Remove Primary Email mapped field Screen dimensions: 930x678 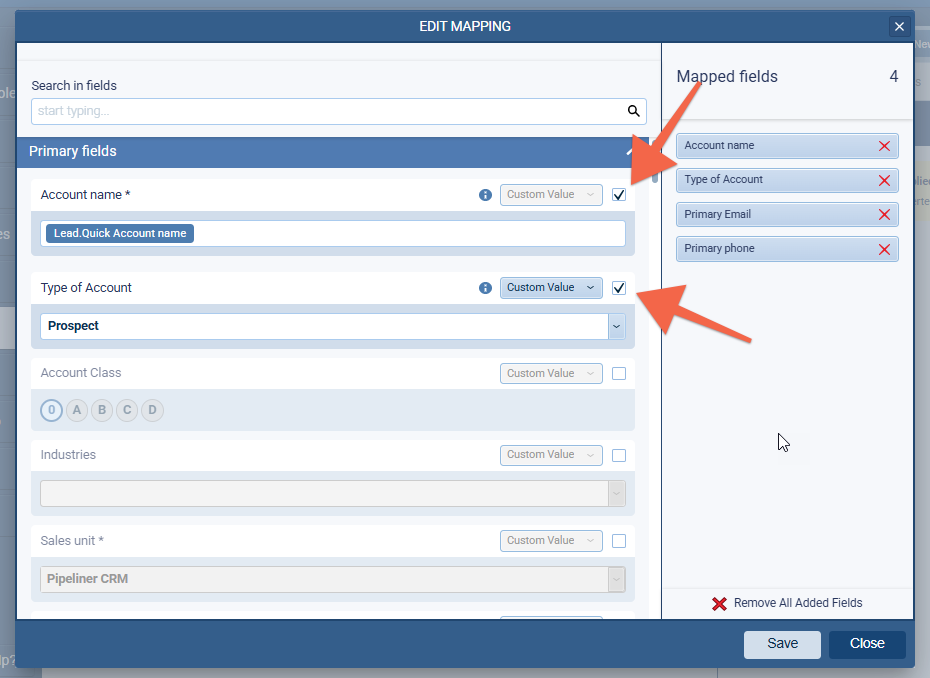(884, 215)
